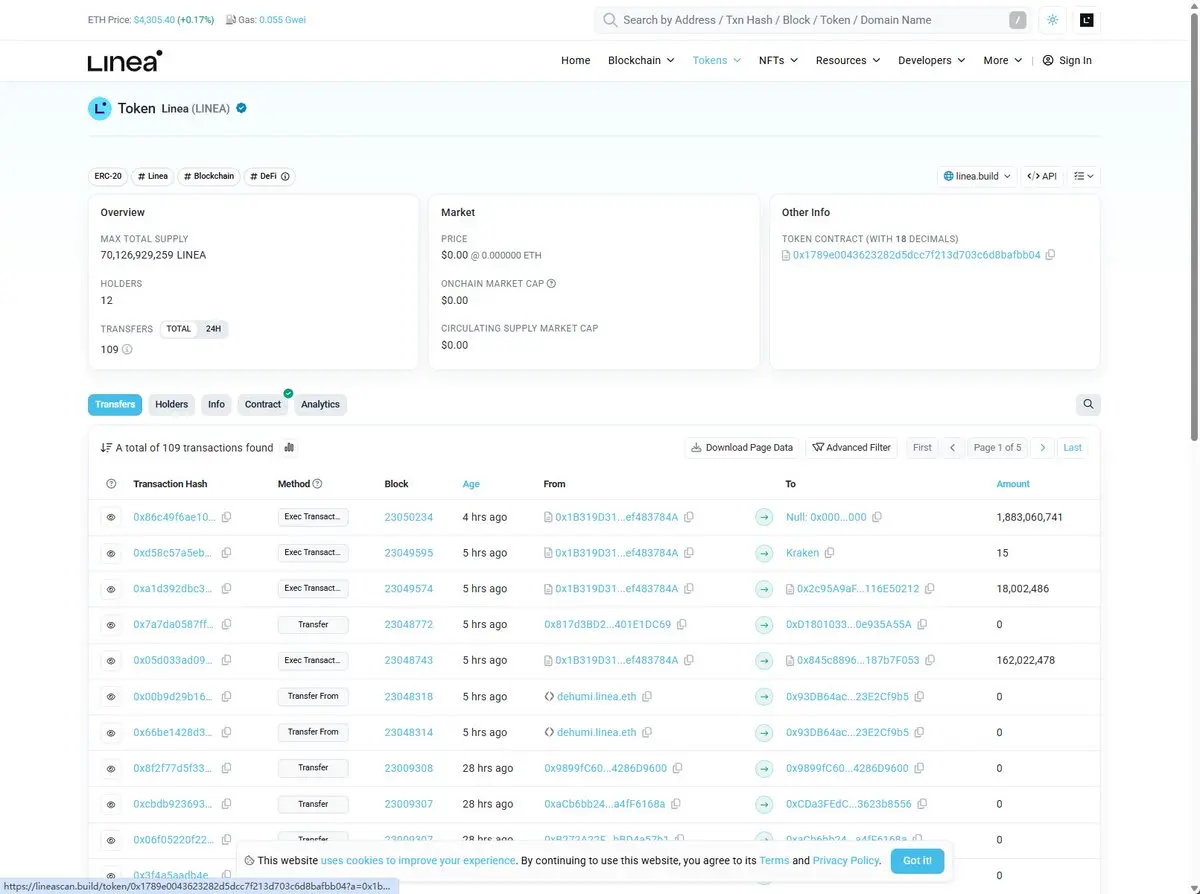Click the Method column info icon
The height and width of the screenshot is (894, 1200).
click(317, 484)
